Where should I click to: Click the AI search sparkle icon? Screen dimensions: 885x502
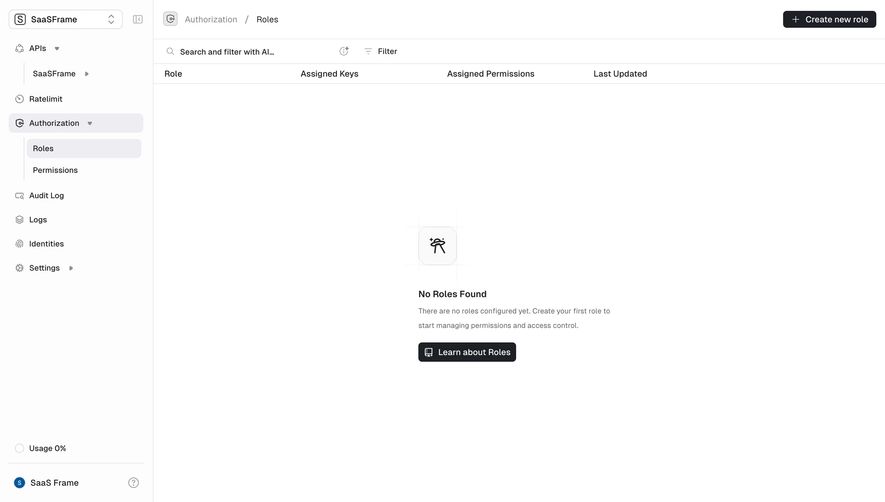pos(344,51)
